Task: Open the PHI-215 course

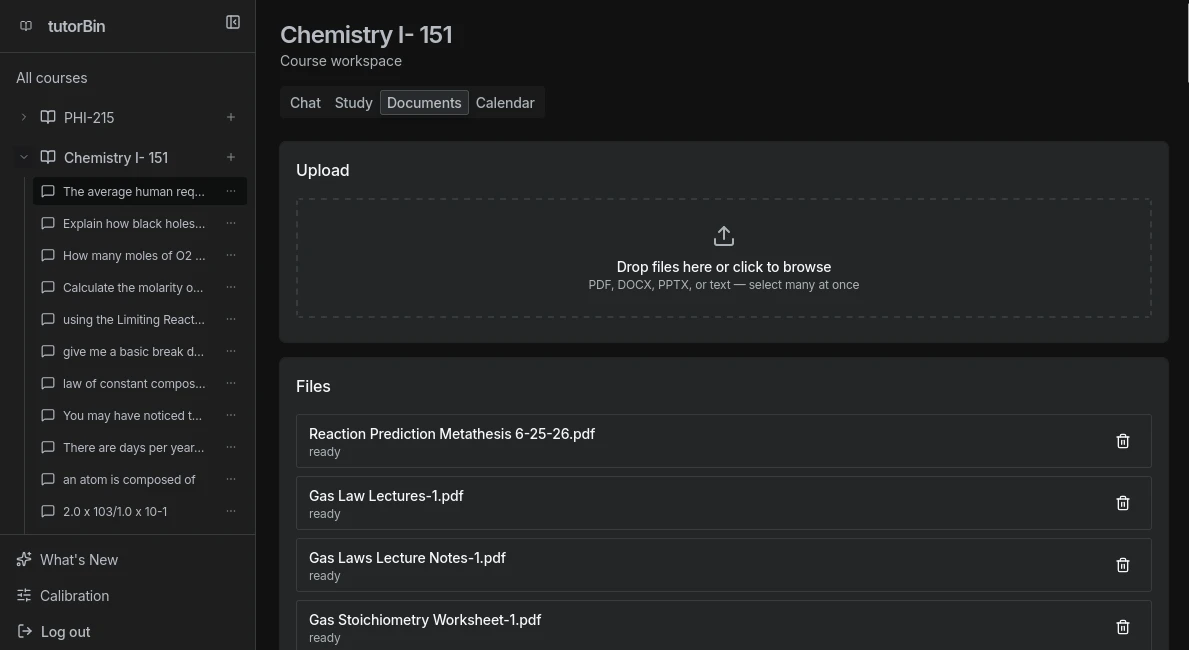Action: tap(89, 118)
